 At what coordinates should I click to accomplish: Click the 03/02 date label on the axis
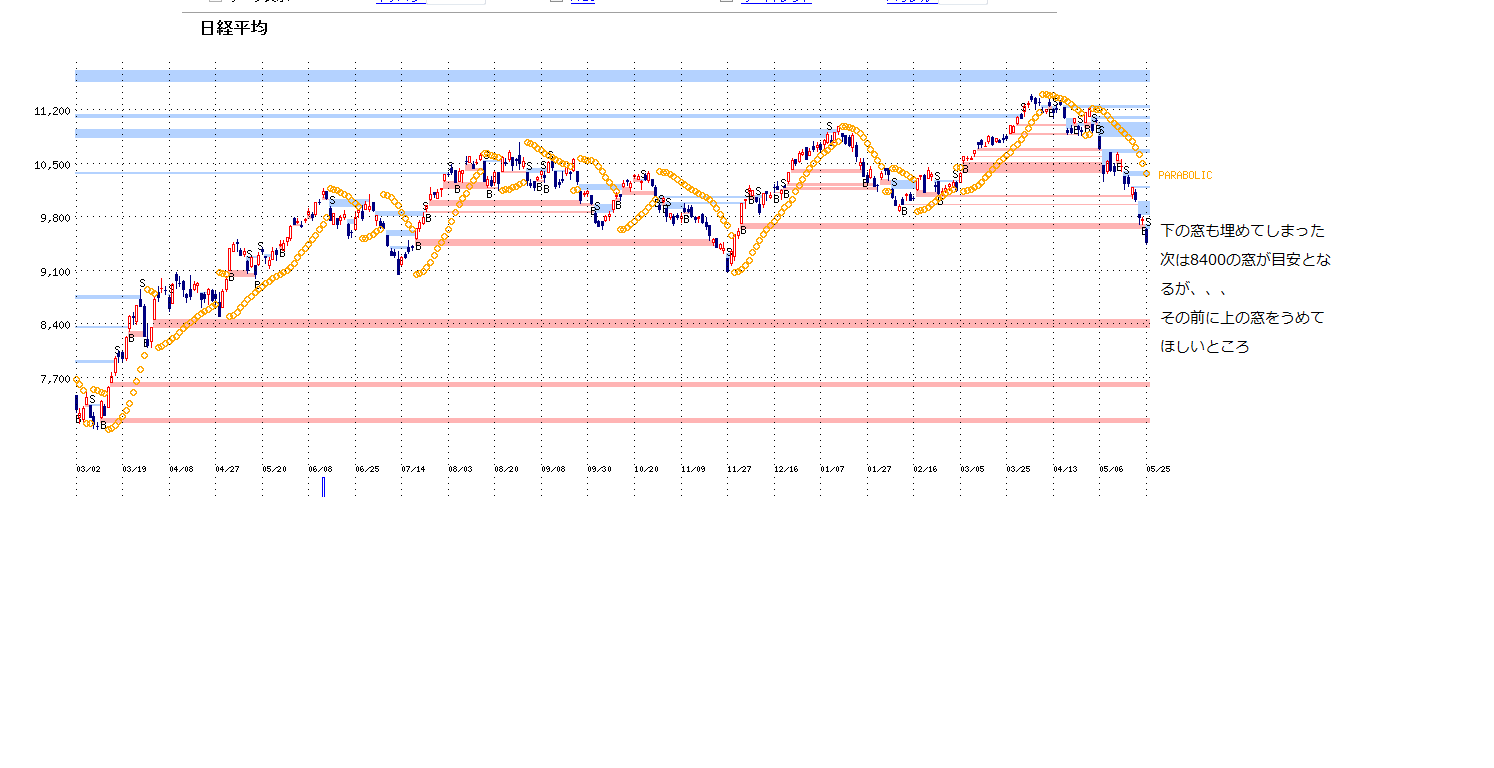click(88, 469)
